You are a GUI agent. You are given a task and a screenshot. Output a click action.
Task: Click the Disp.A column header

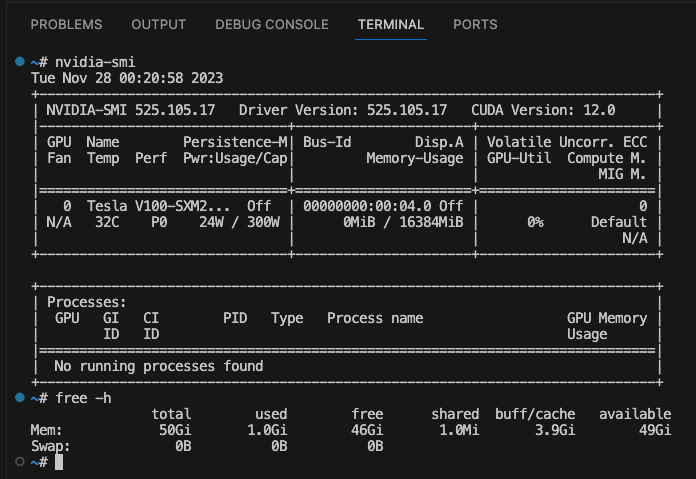click(439, 142)
